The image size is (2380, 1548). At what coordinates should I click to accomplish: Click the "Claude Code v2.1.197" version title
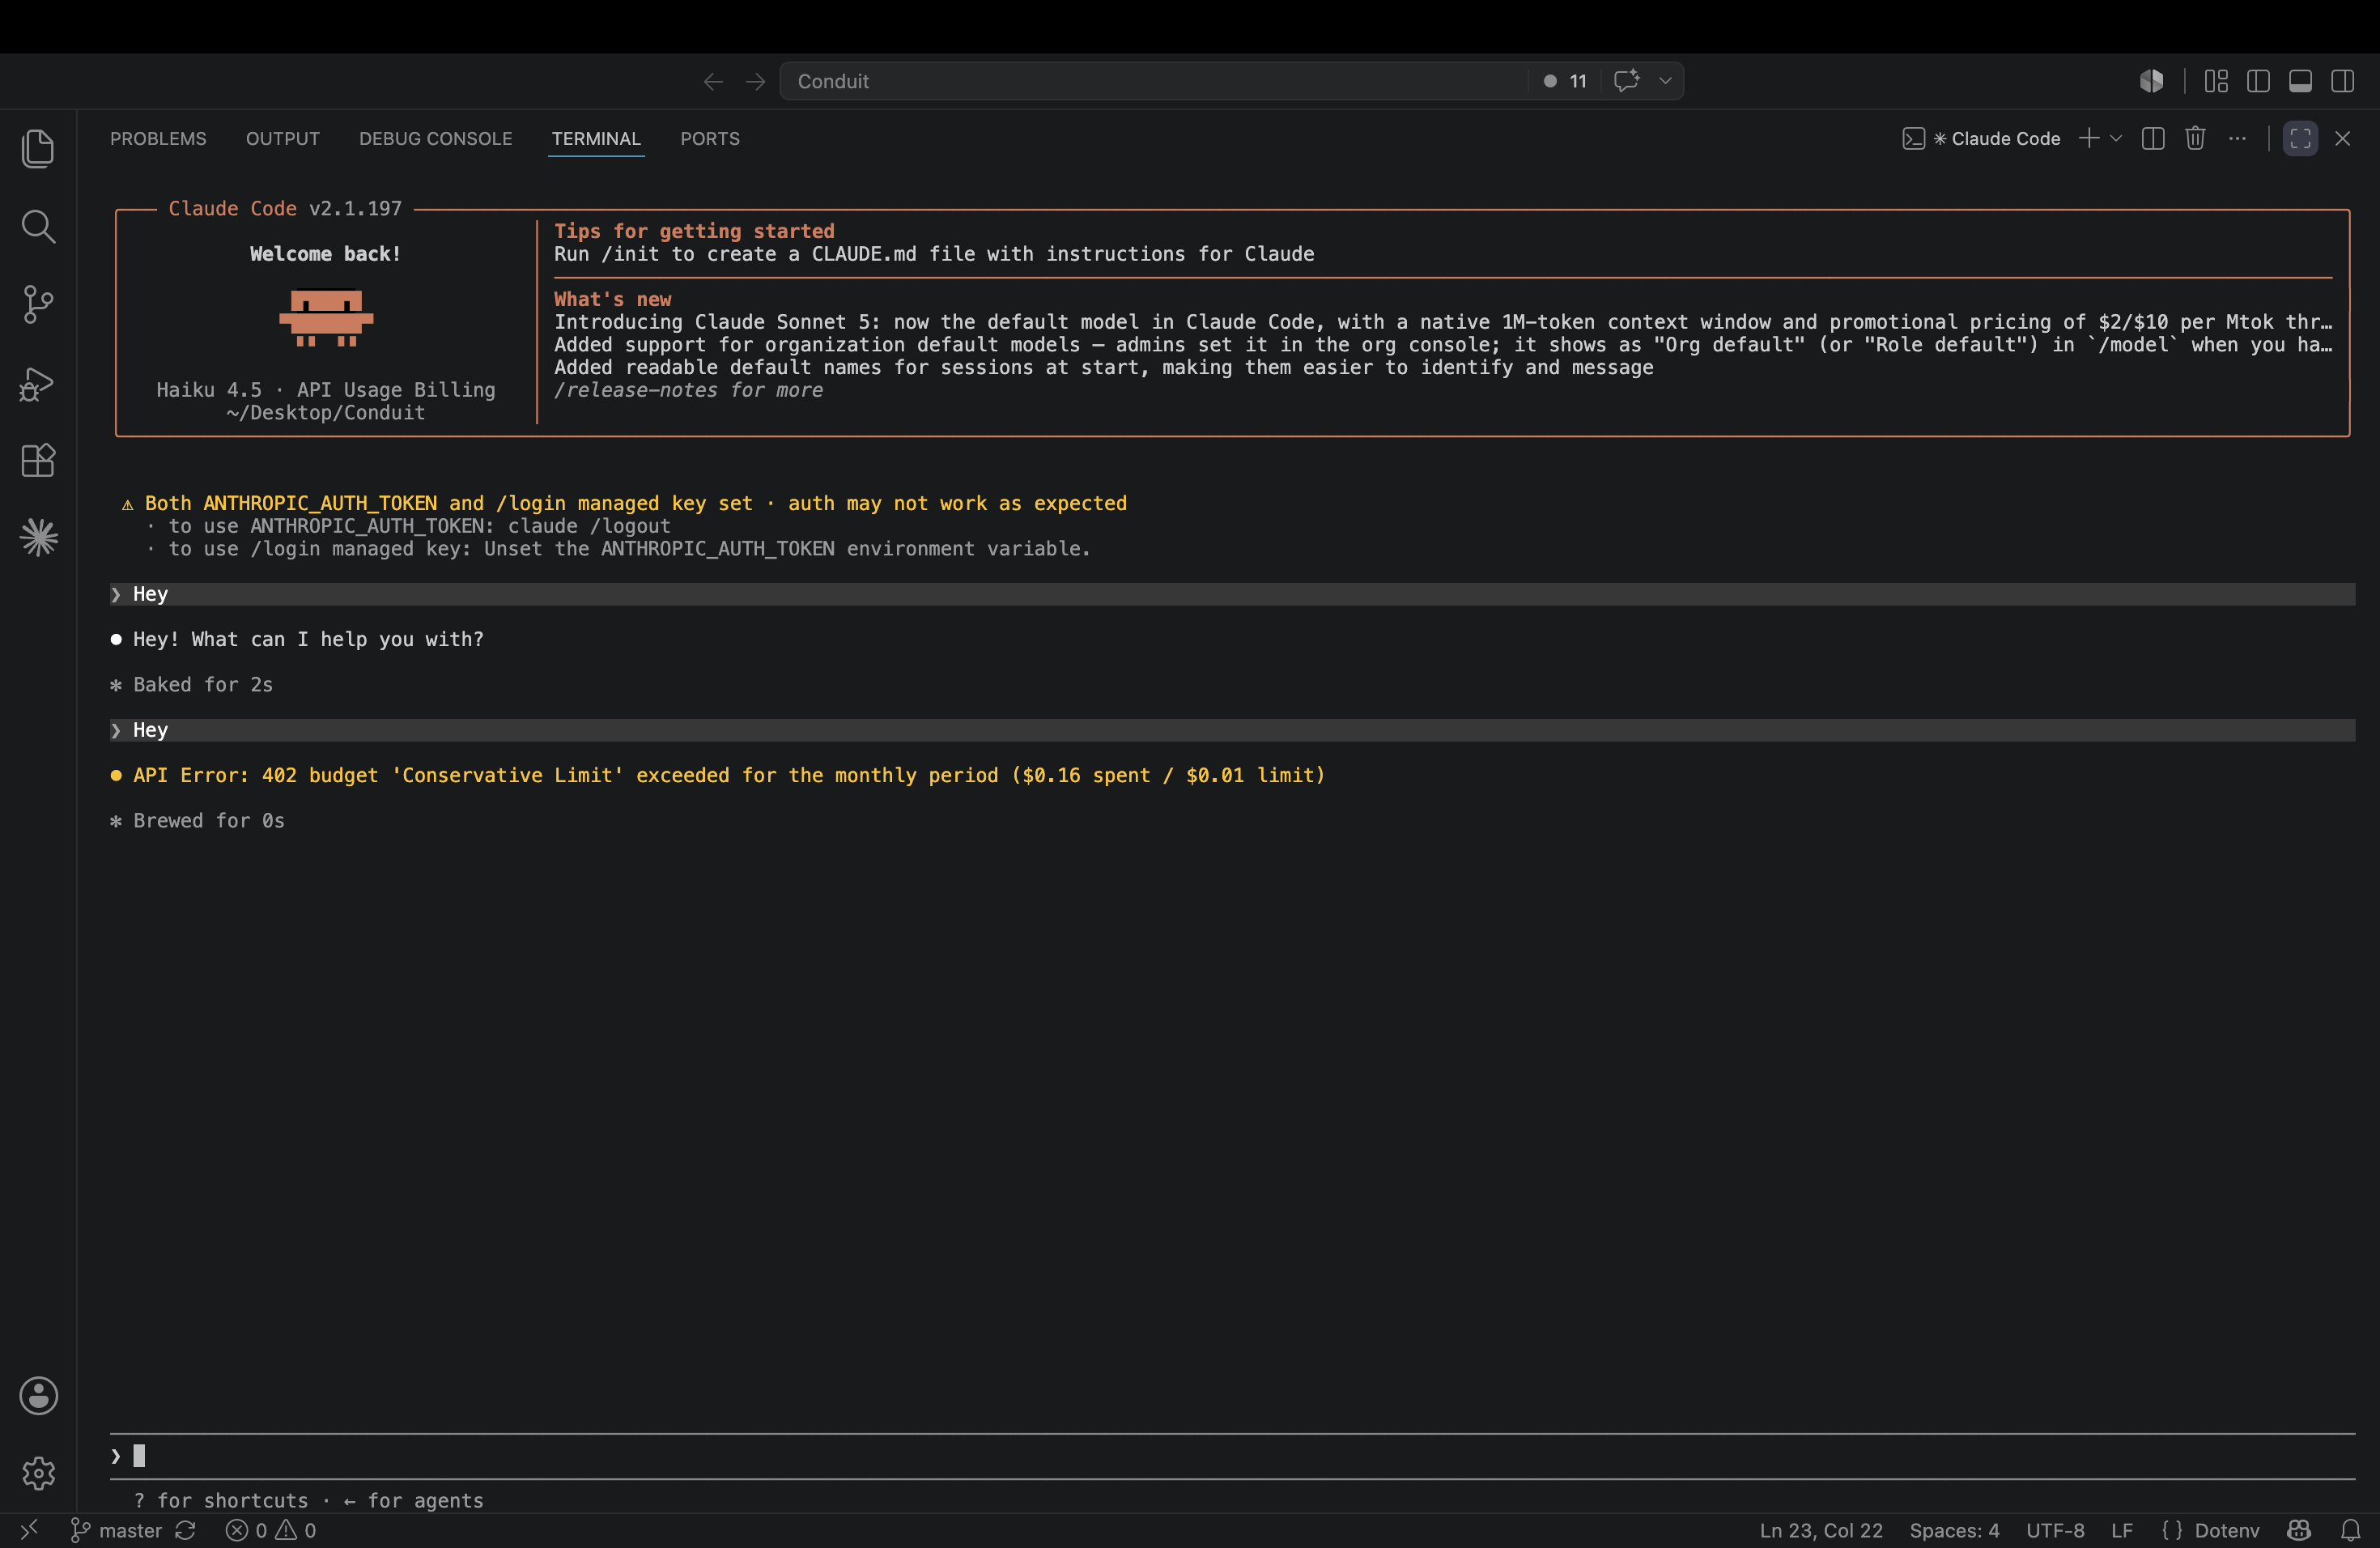point(285,208)
